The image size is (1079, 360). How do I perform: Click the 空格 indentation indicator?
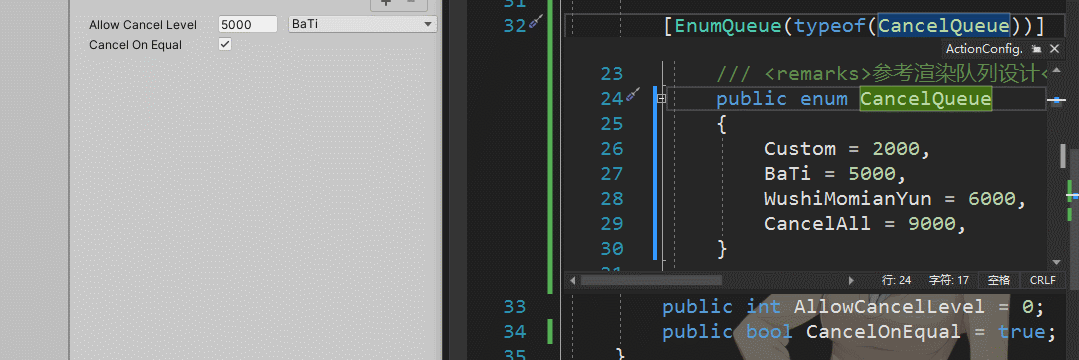tap(998, 280)
